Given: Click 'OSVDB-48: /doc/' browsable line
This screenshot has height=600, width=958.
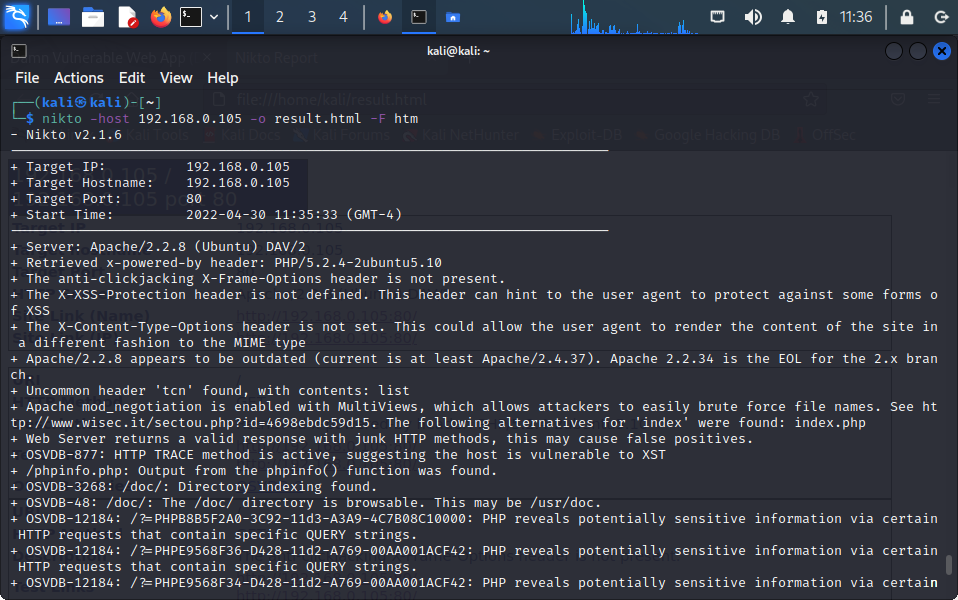Looking at the screenshot, I should pyautogui.click(x=305, y=503).
